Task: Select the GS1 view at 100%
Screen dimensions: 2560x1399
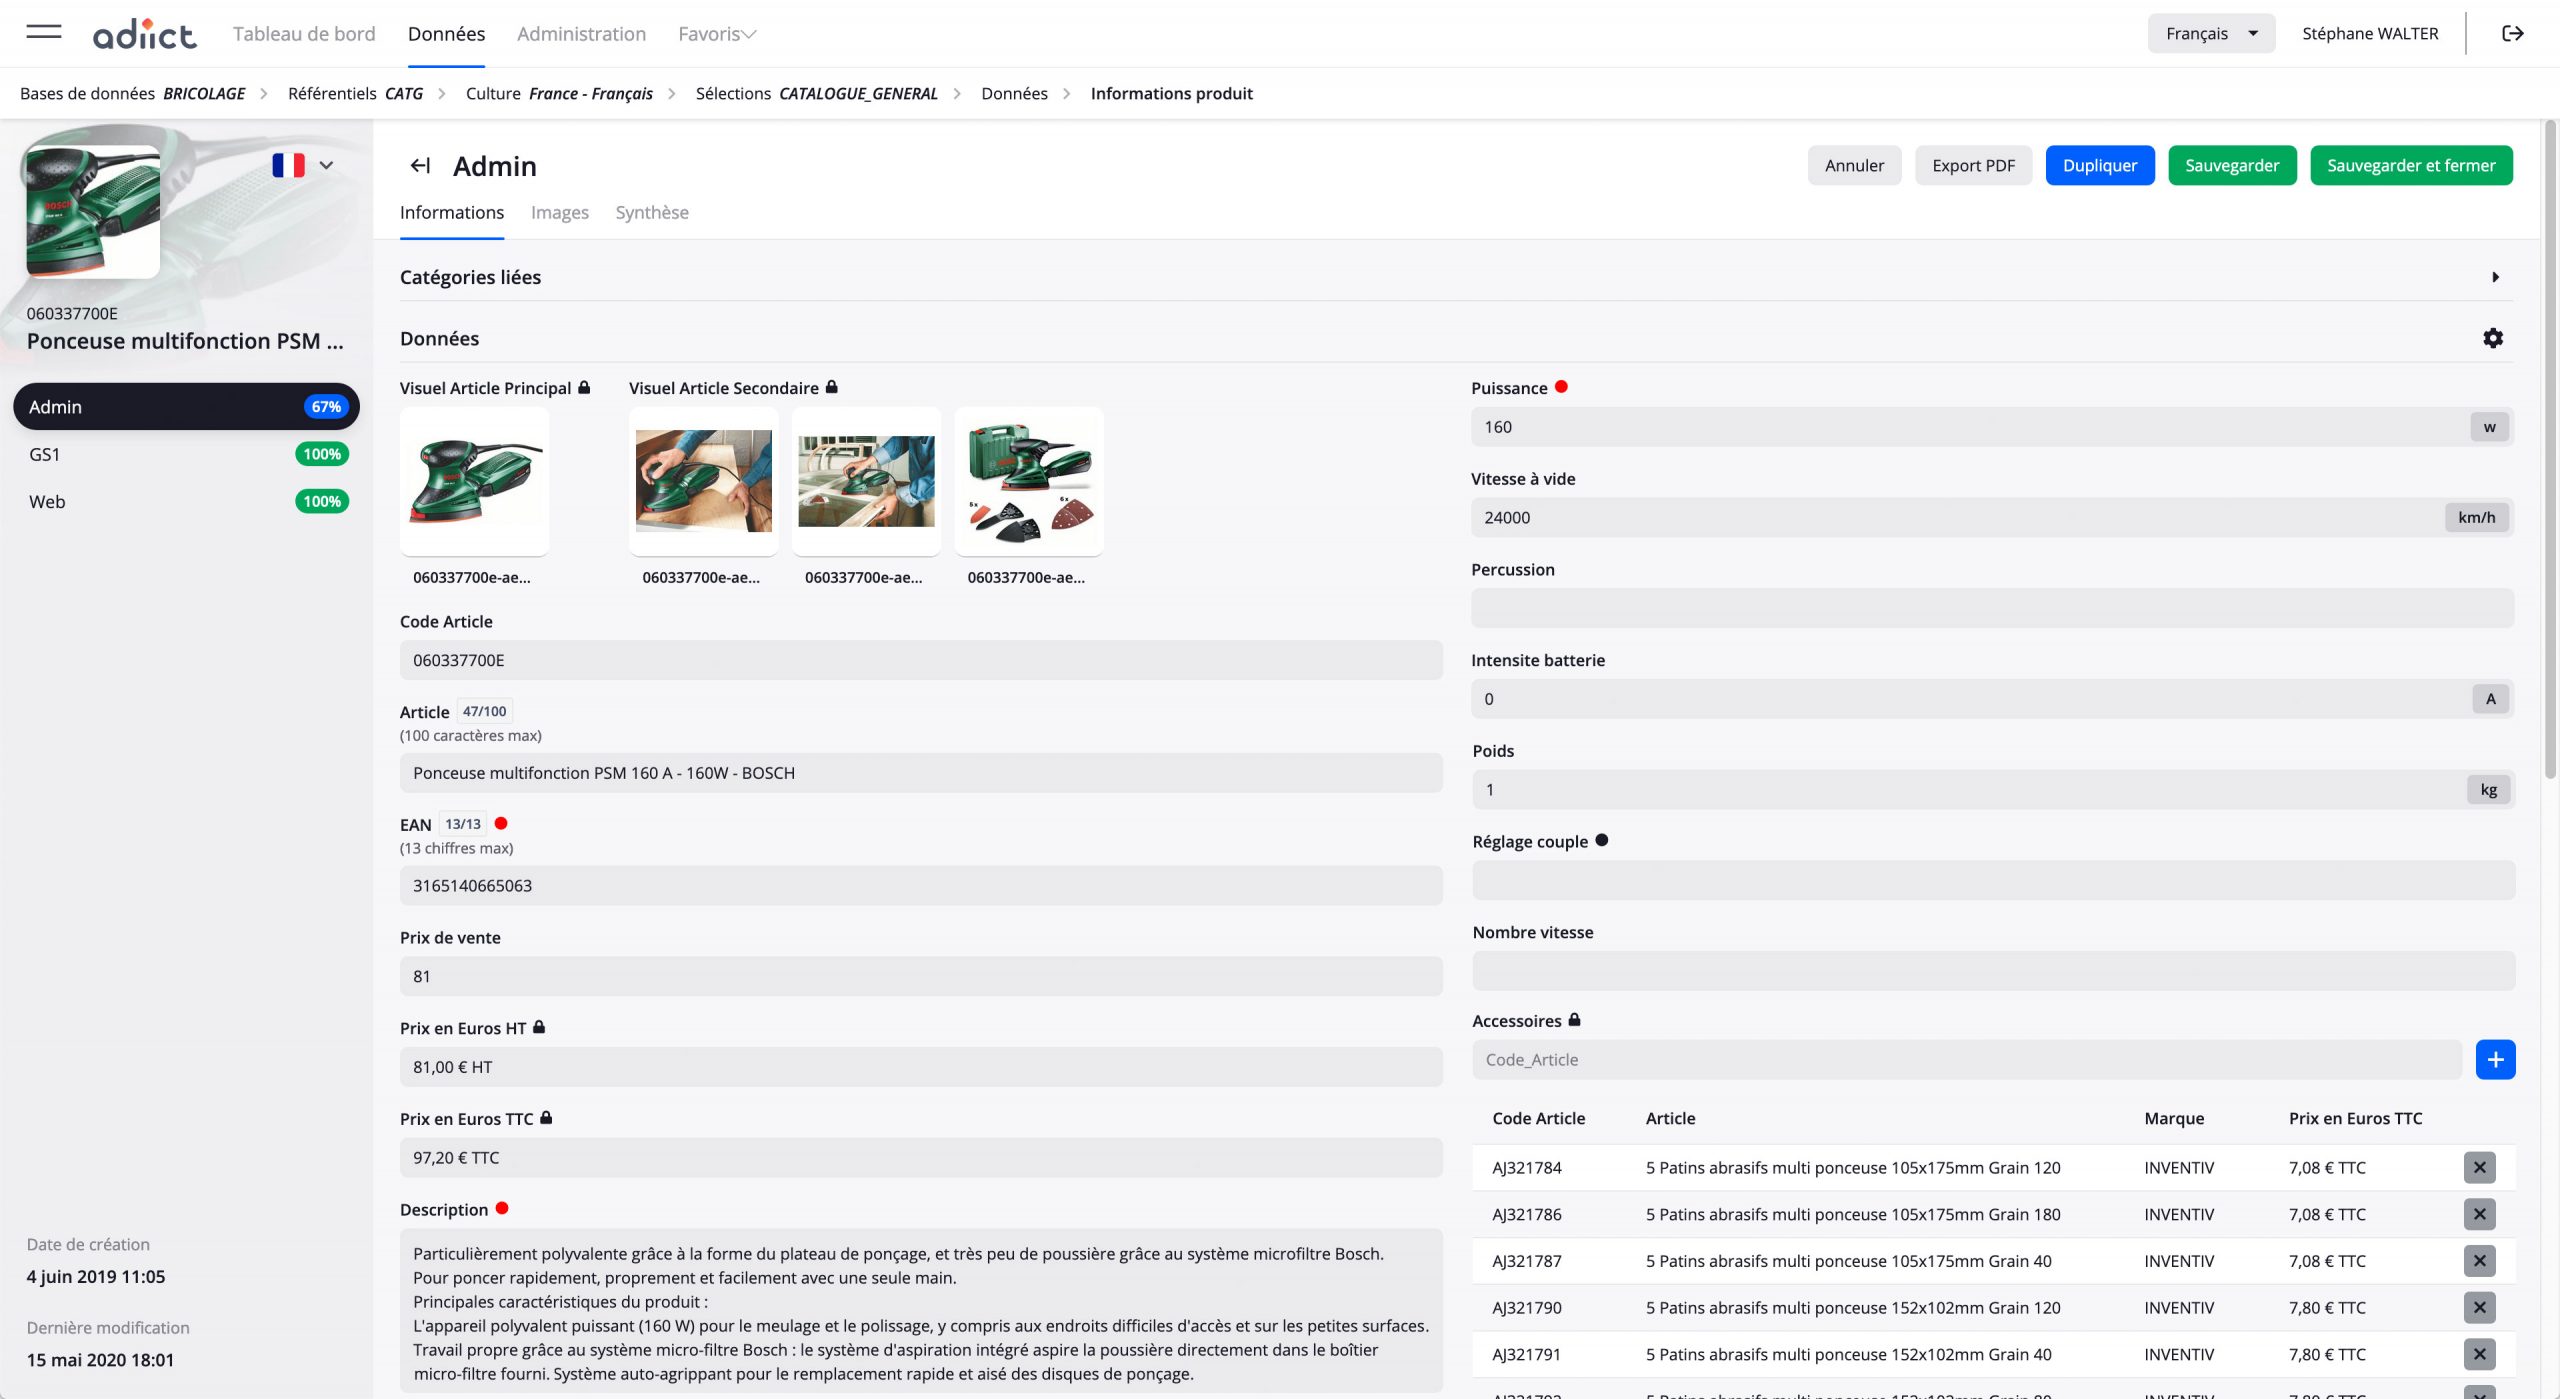Action: (186, 454)
